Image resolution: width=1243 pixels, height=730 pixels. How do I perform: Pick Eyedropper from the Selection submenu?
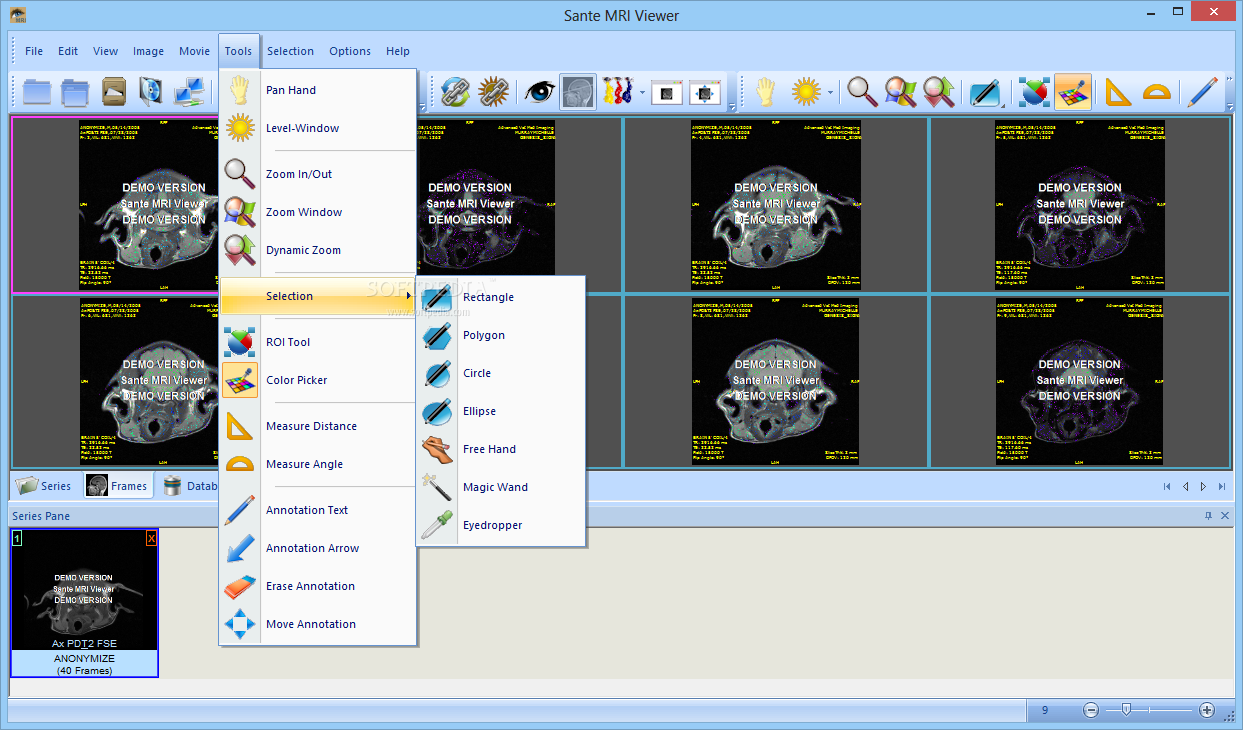point(501,525)
